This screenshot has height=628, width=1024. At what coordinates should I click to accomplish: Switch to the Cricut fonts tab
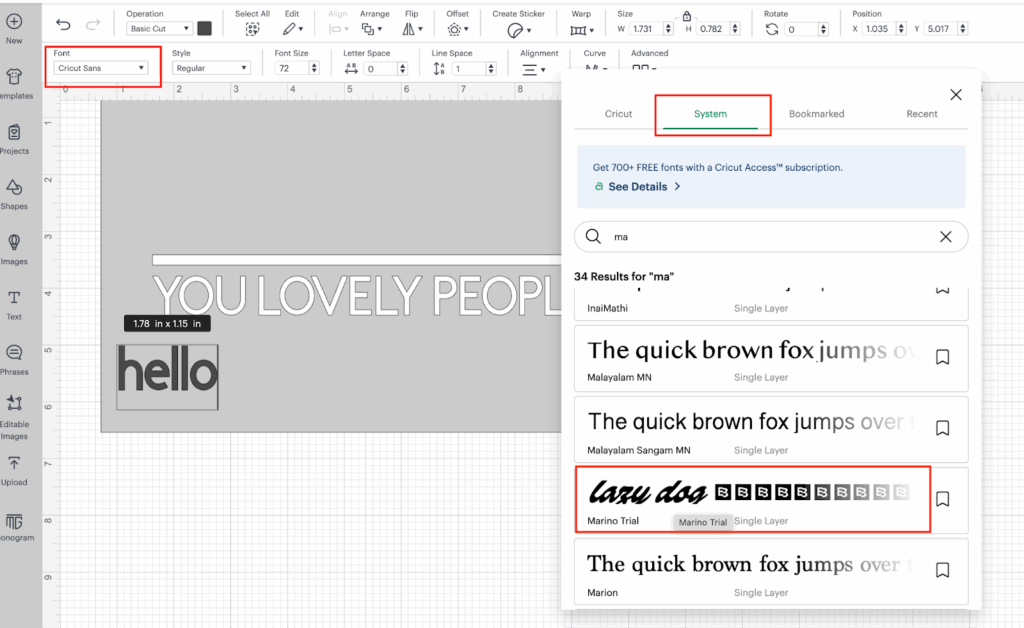(618, 114)
